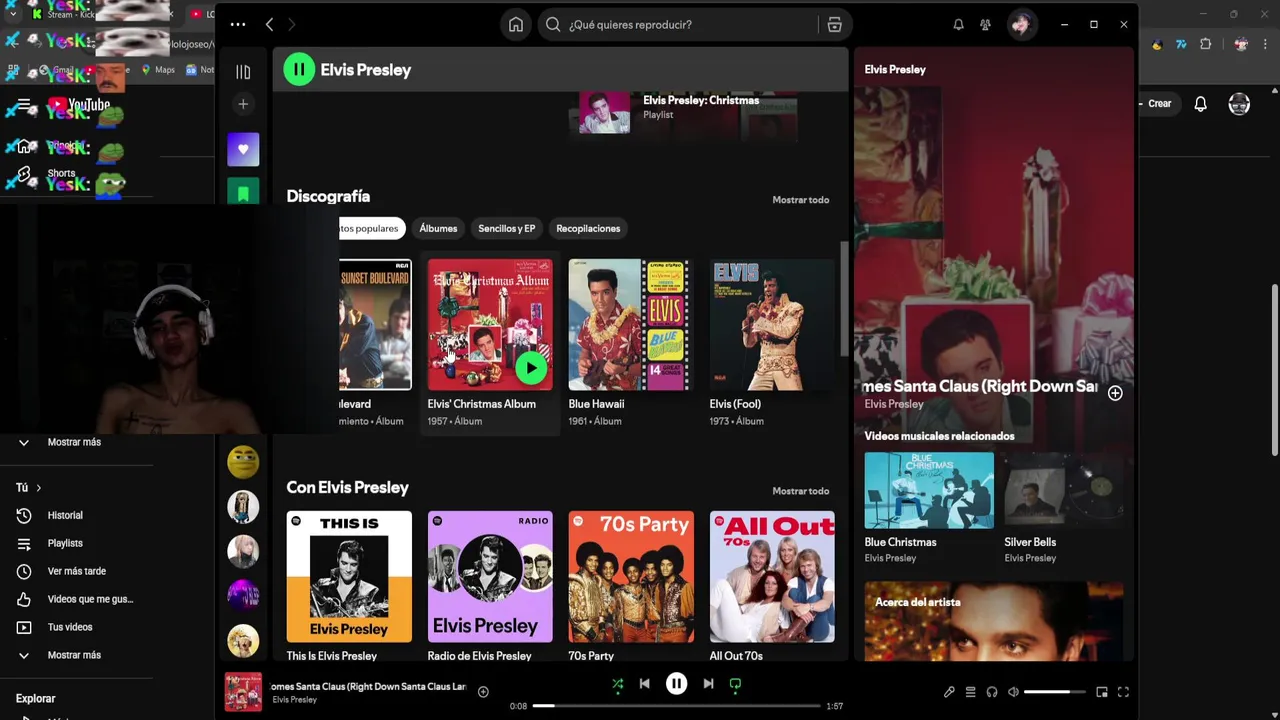The width and height of the screenshot is (1280, 720).
Task: Add current song to library in right panel
Action: point(1115,393)
